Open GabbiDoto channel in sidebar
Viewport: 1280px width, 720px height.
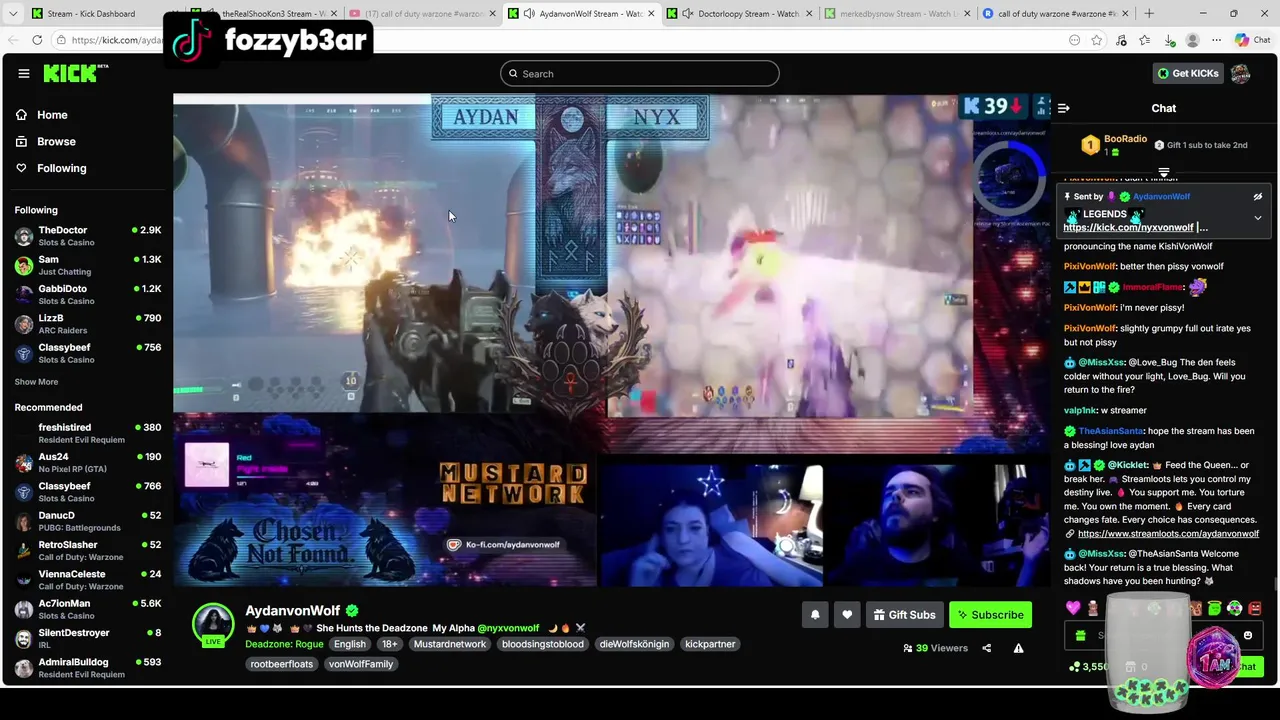pyautogui.click(x=88, y=294)
